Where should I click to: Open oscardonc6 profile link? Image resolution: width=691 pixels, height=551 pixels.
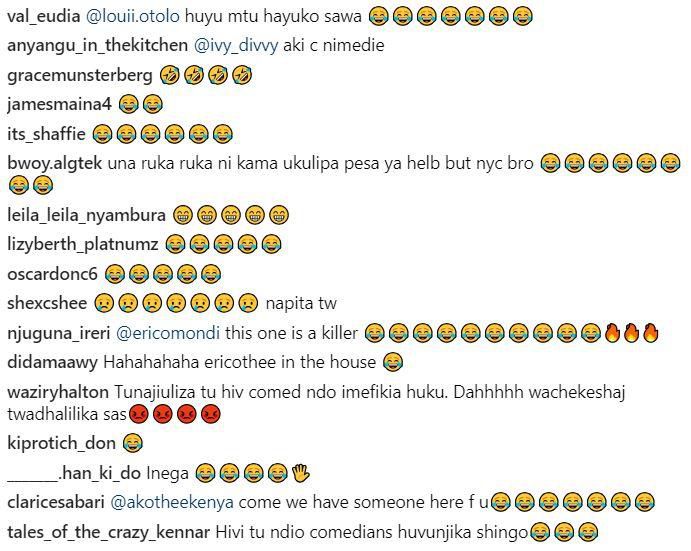click(x=52, y=274)
